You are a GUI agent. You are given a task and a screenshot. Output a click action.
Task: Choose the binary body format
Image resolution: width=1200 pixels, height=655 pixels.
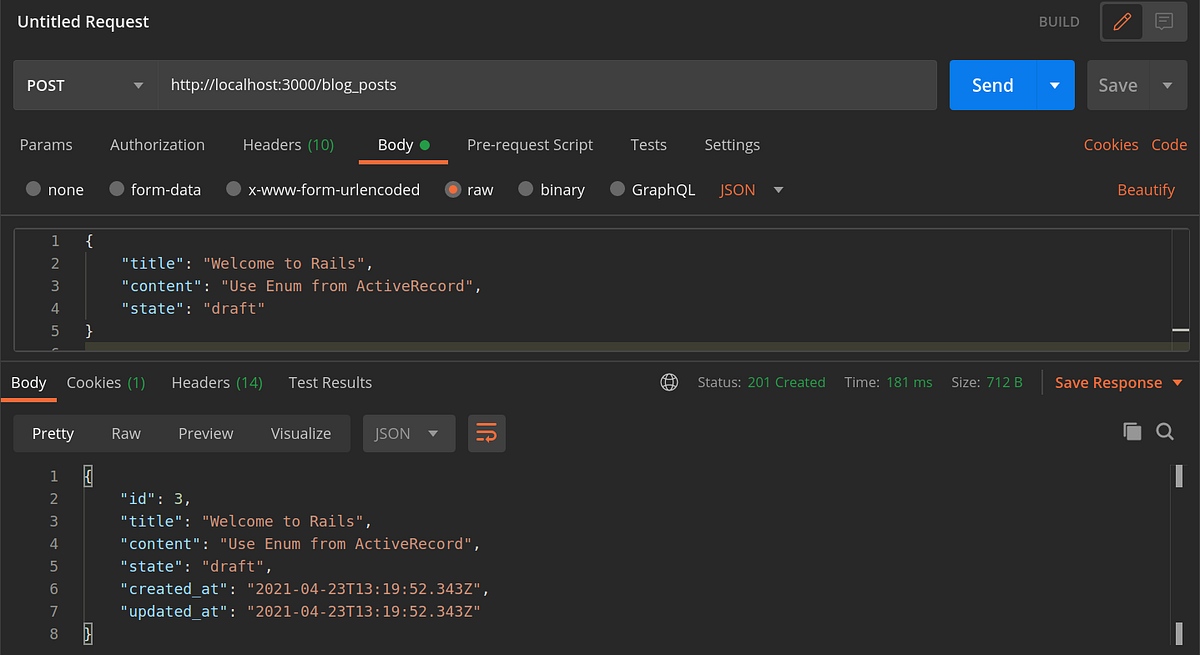(551, 189)
